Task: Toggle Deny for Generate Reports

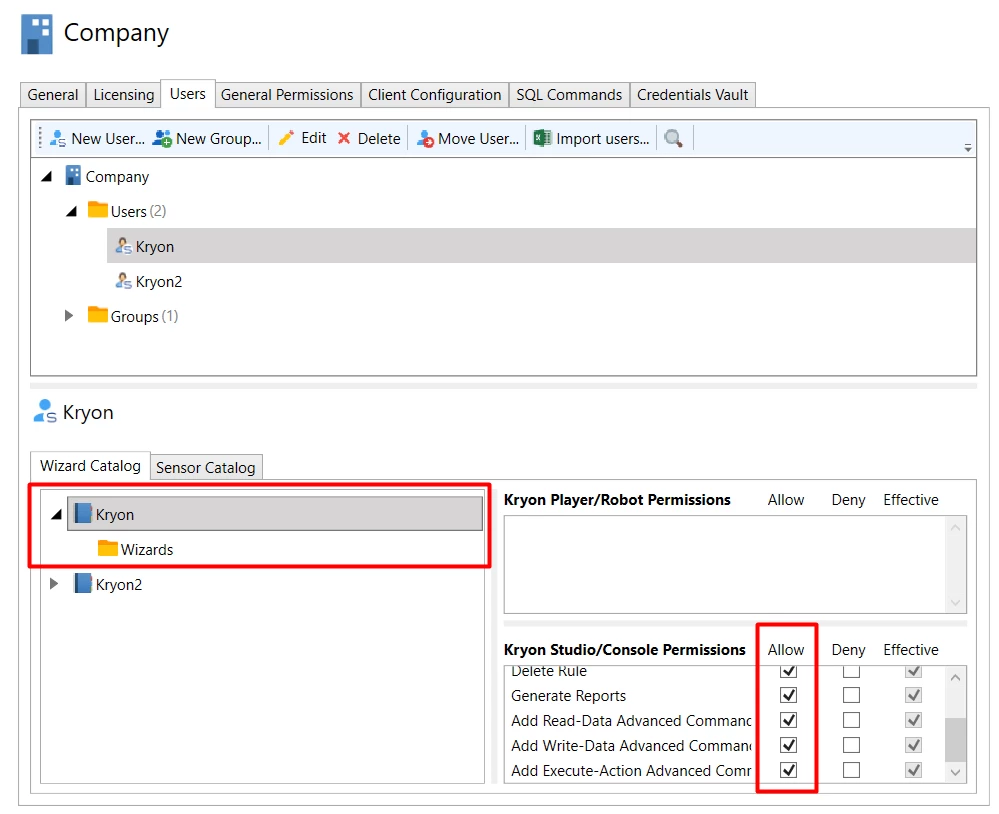Action: pos(851,695)
